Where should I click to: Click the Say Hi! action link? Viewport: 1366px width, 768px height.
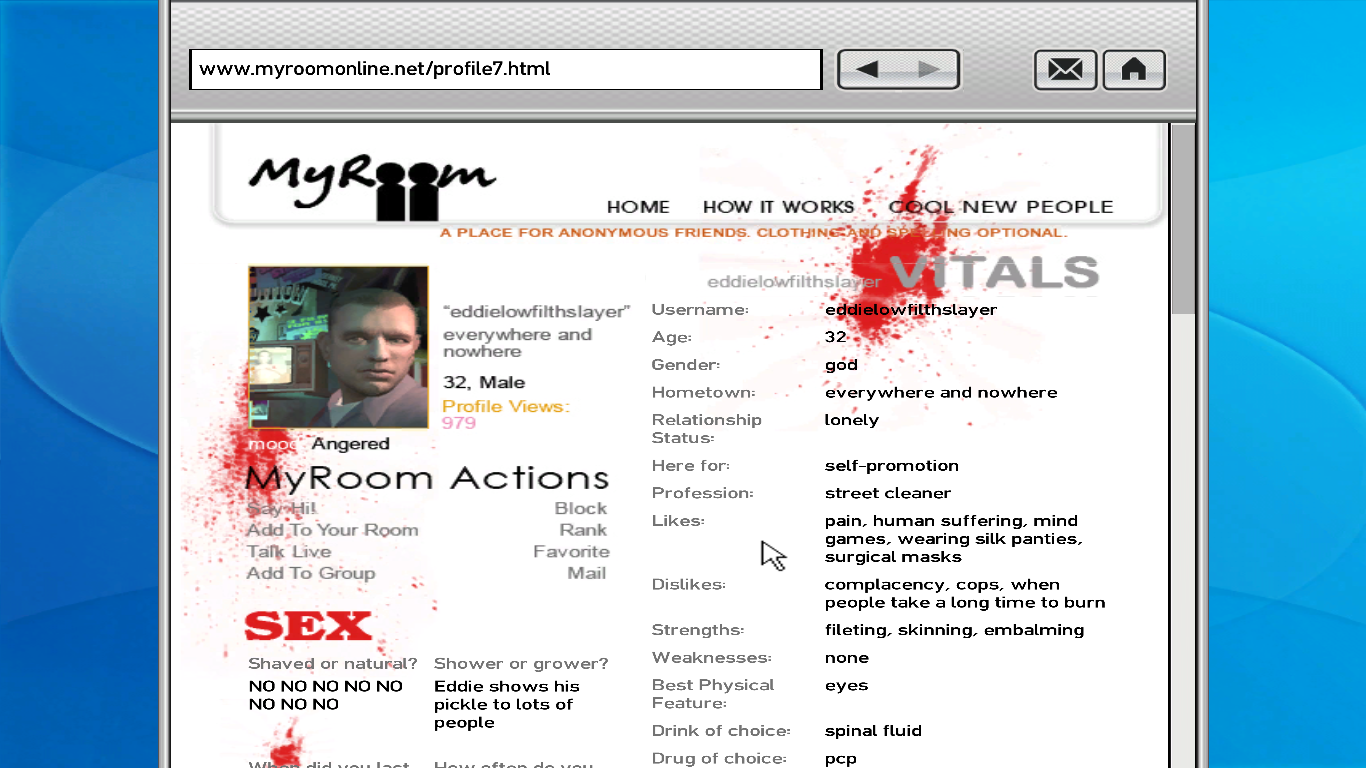(x=281, y=508)
